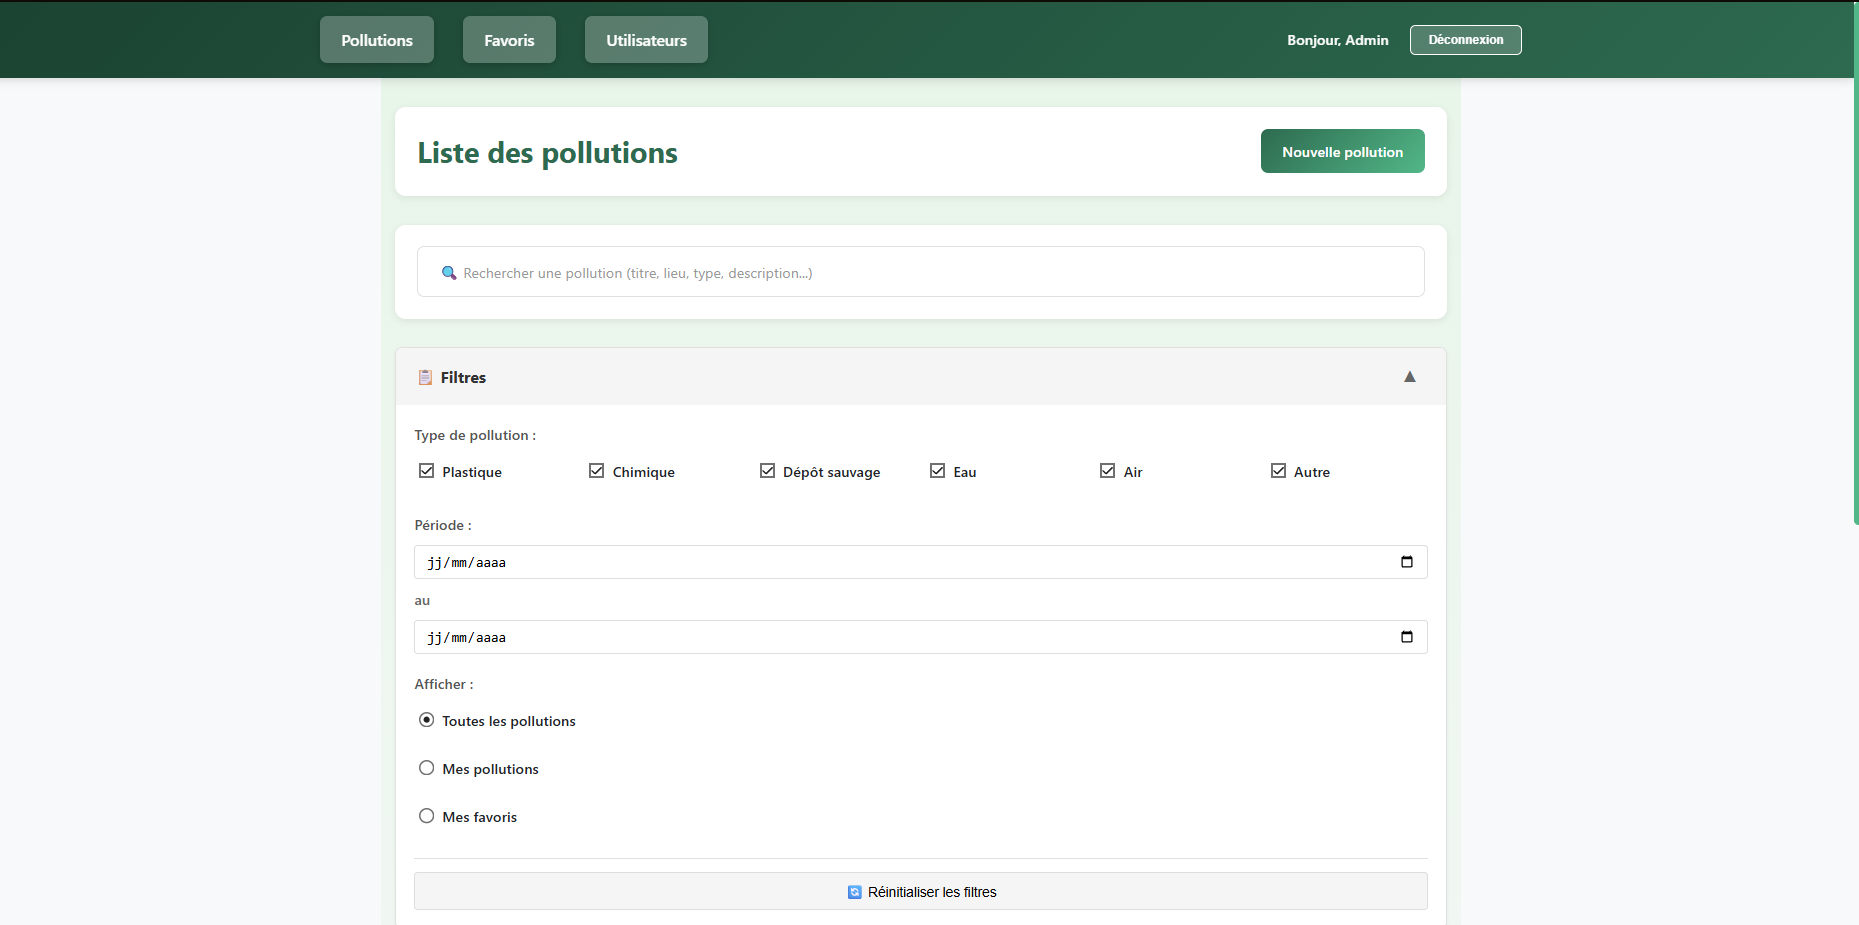Click the Filtres header label
Image resolution: width=1859 pixels, height=925 pixels.
(x=463, y=377)
